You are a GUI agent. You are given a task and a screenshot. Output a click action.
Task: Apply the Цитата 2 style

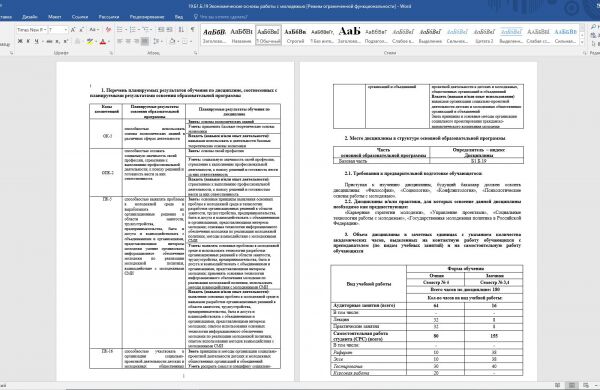pyautogui.click(x=484, y=35)
